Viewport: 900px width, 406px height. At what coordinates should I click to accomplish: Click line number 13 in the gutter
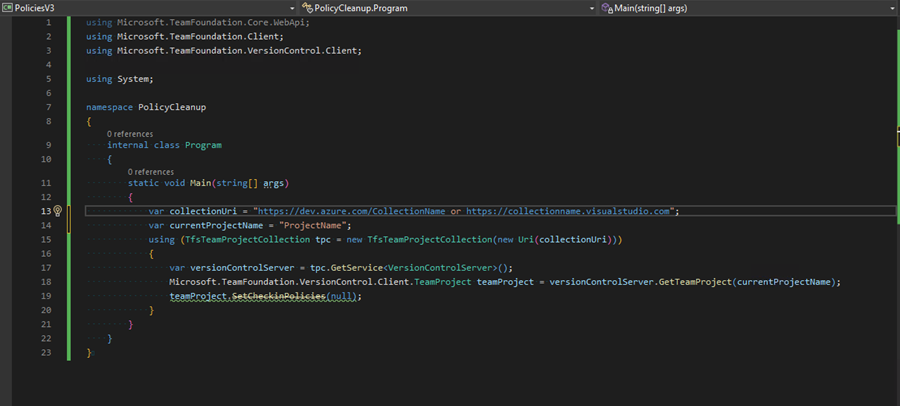[46, 211]
